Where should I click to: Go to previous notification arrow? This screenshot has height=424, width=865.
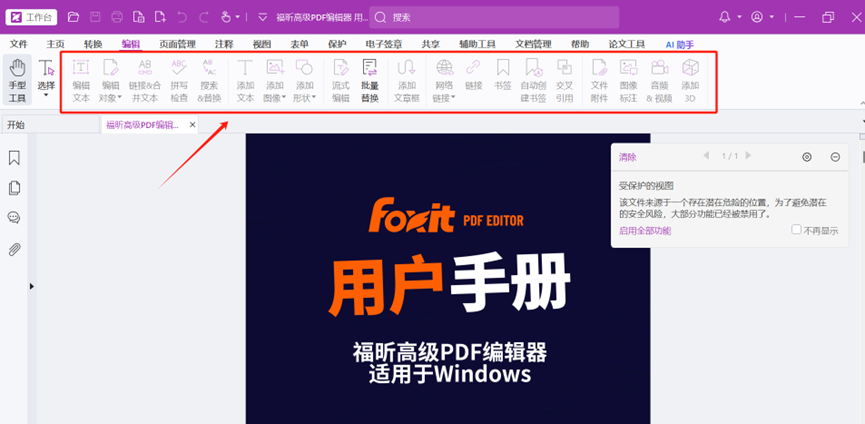click(x=706, y=156)
